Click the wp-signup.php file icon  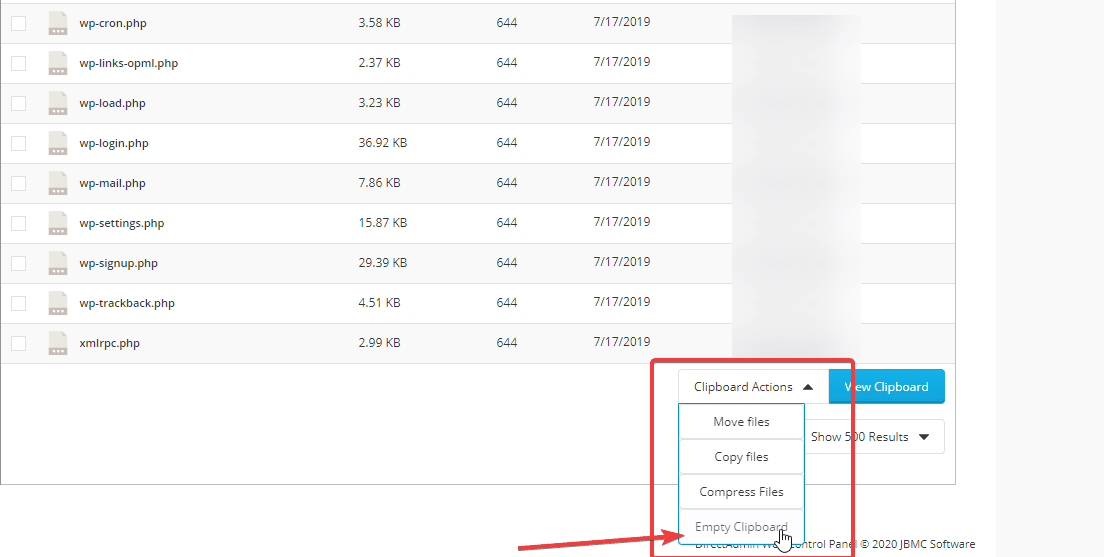(x=58, y=263)
